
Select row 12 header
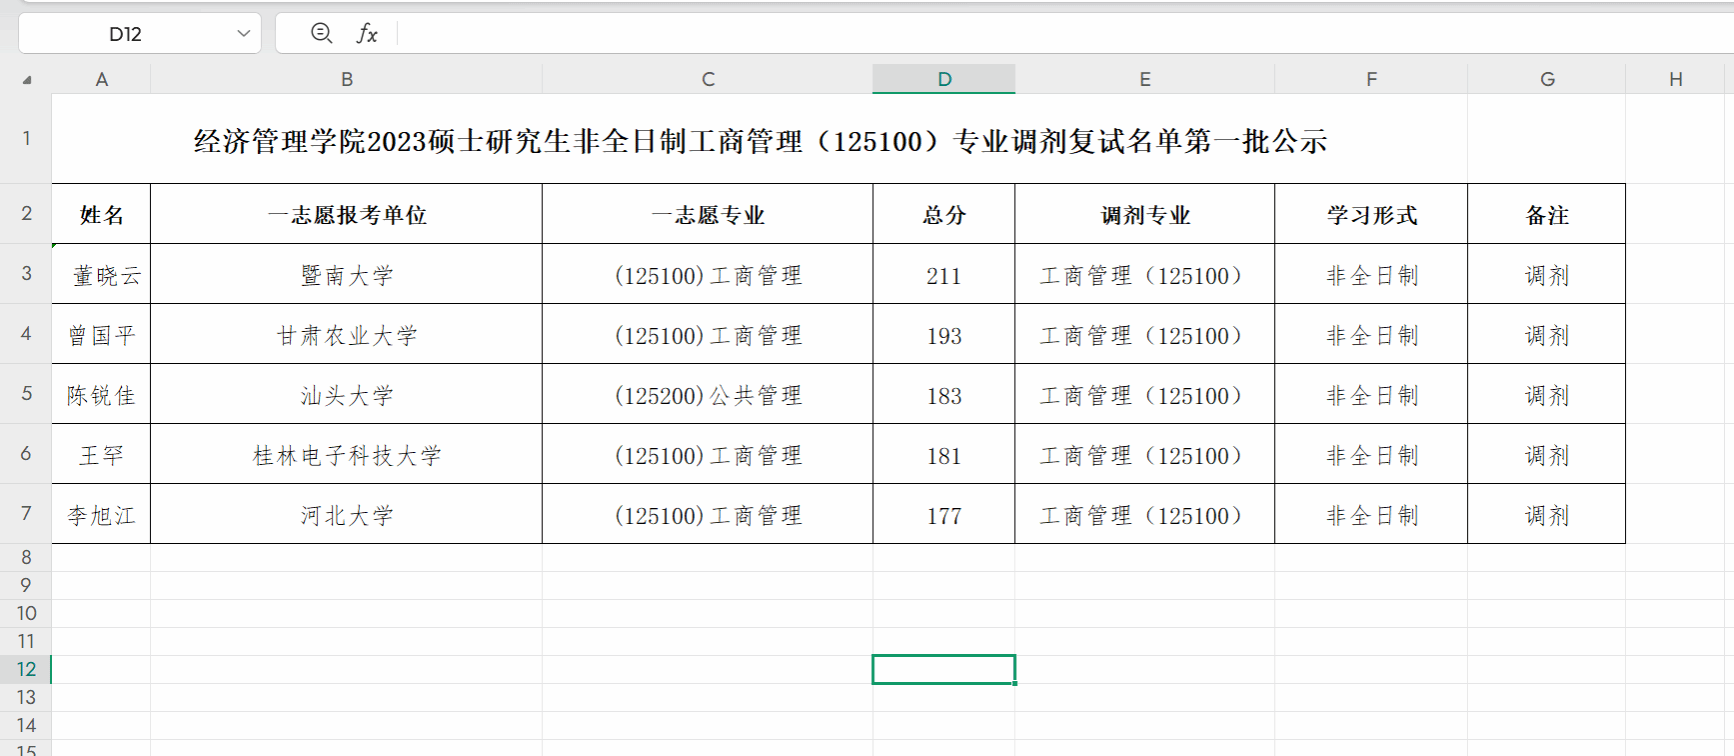26,669
